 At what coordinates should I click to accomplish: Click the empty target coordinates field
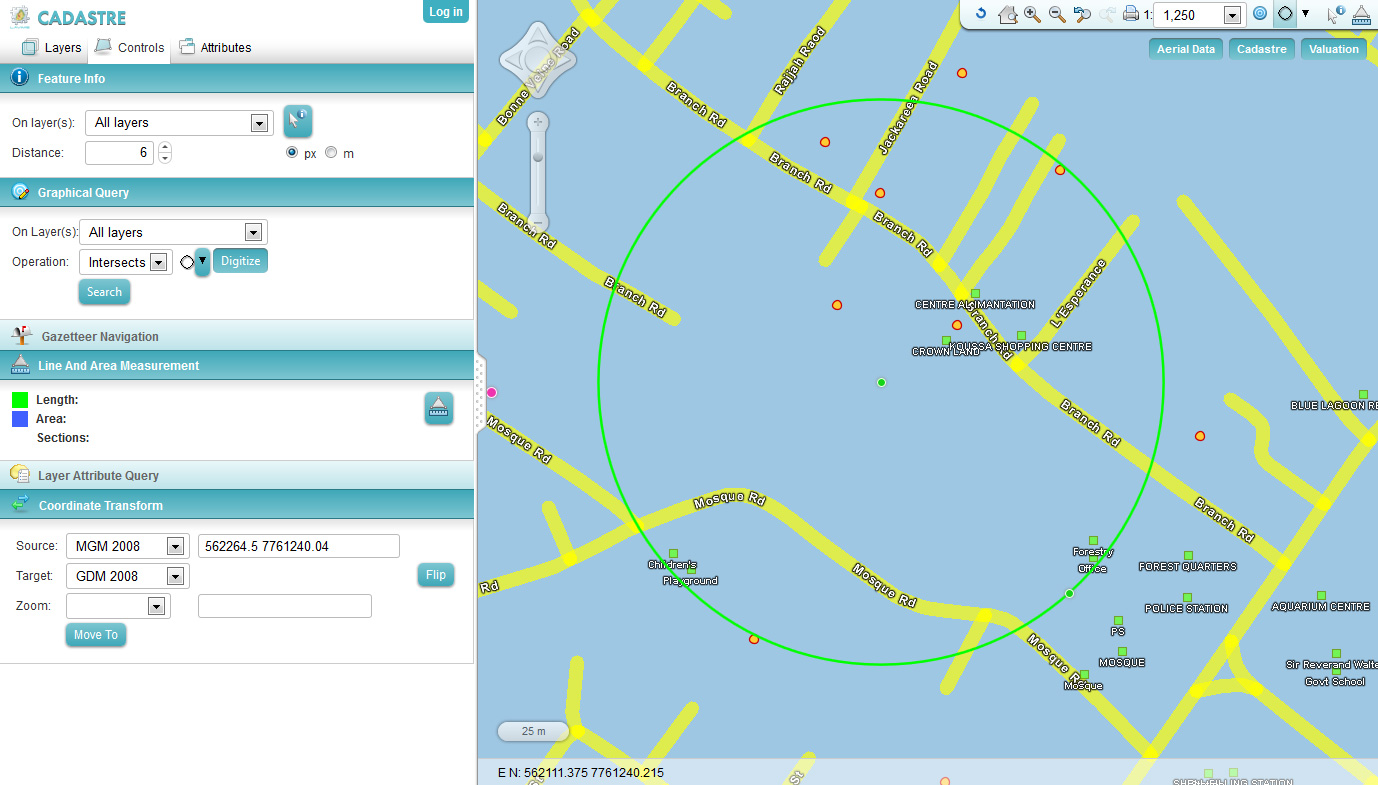tap(285, 606)
